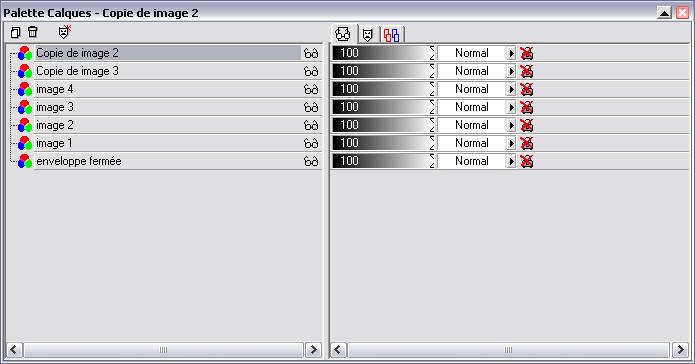Adjust opacity slider of Copie de image 2

pyautogui.click(x=384, y=53)
